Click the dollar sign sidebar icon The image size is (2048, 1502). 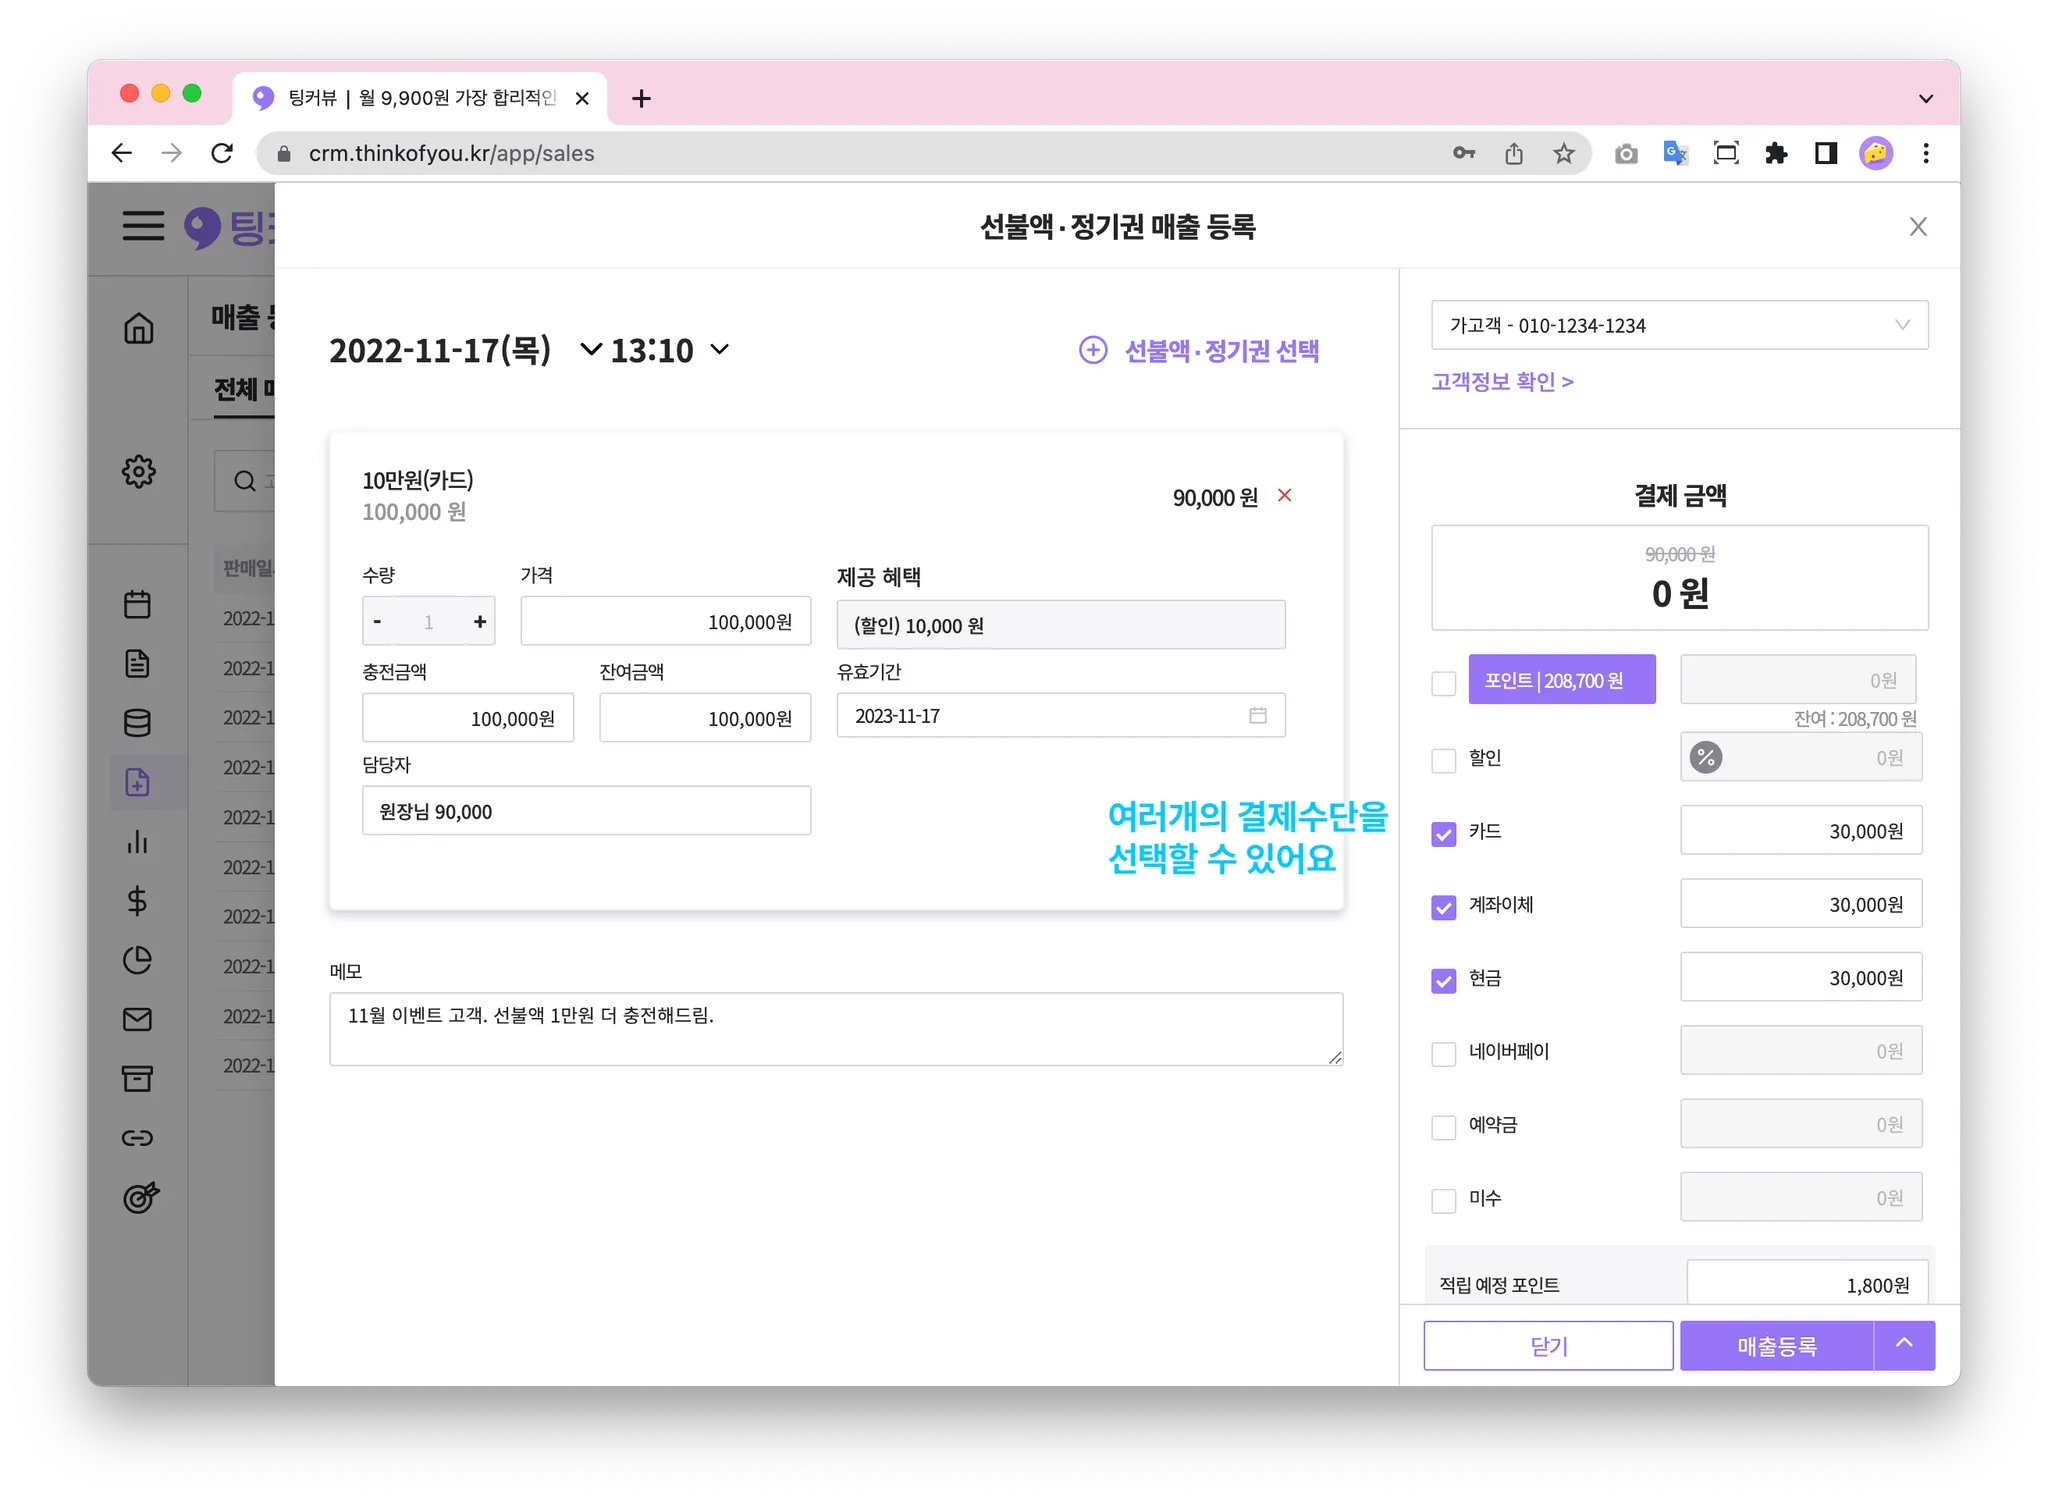tap(137, 901)
